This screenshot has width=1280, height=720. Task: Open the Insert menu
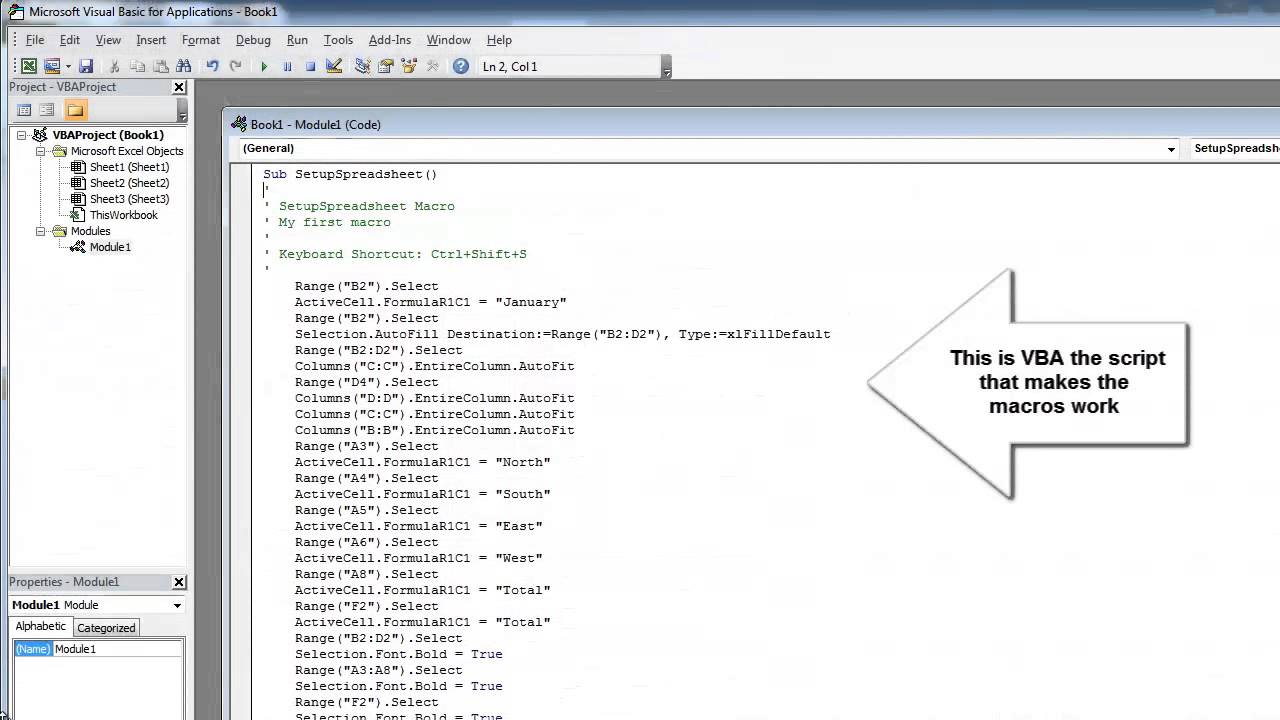pyautogui.click(x=151, y=40)
